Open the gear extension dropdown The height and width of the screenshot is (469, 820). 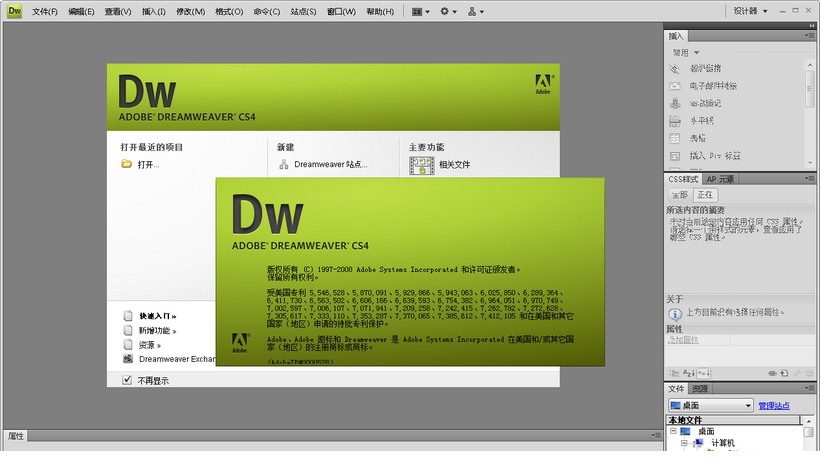(448, 12)
